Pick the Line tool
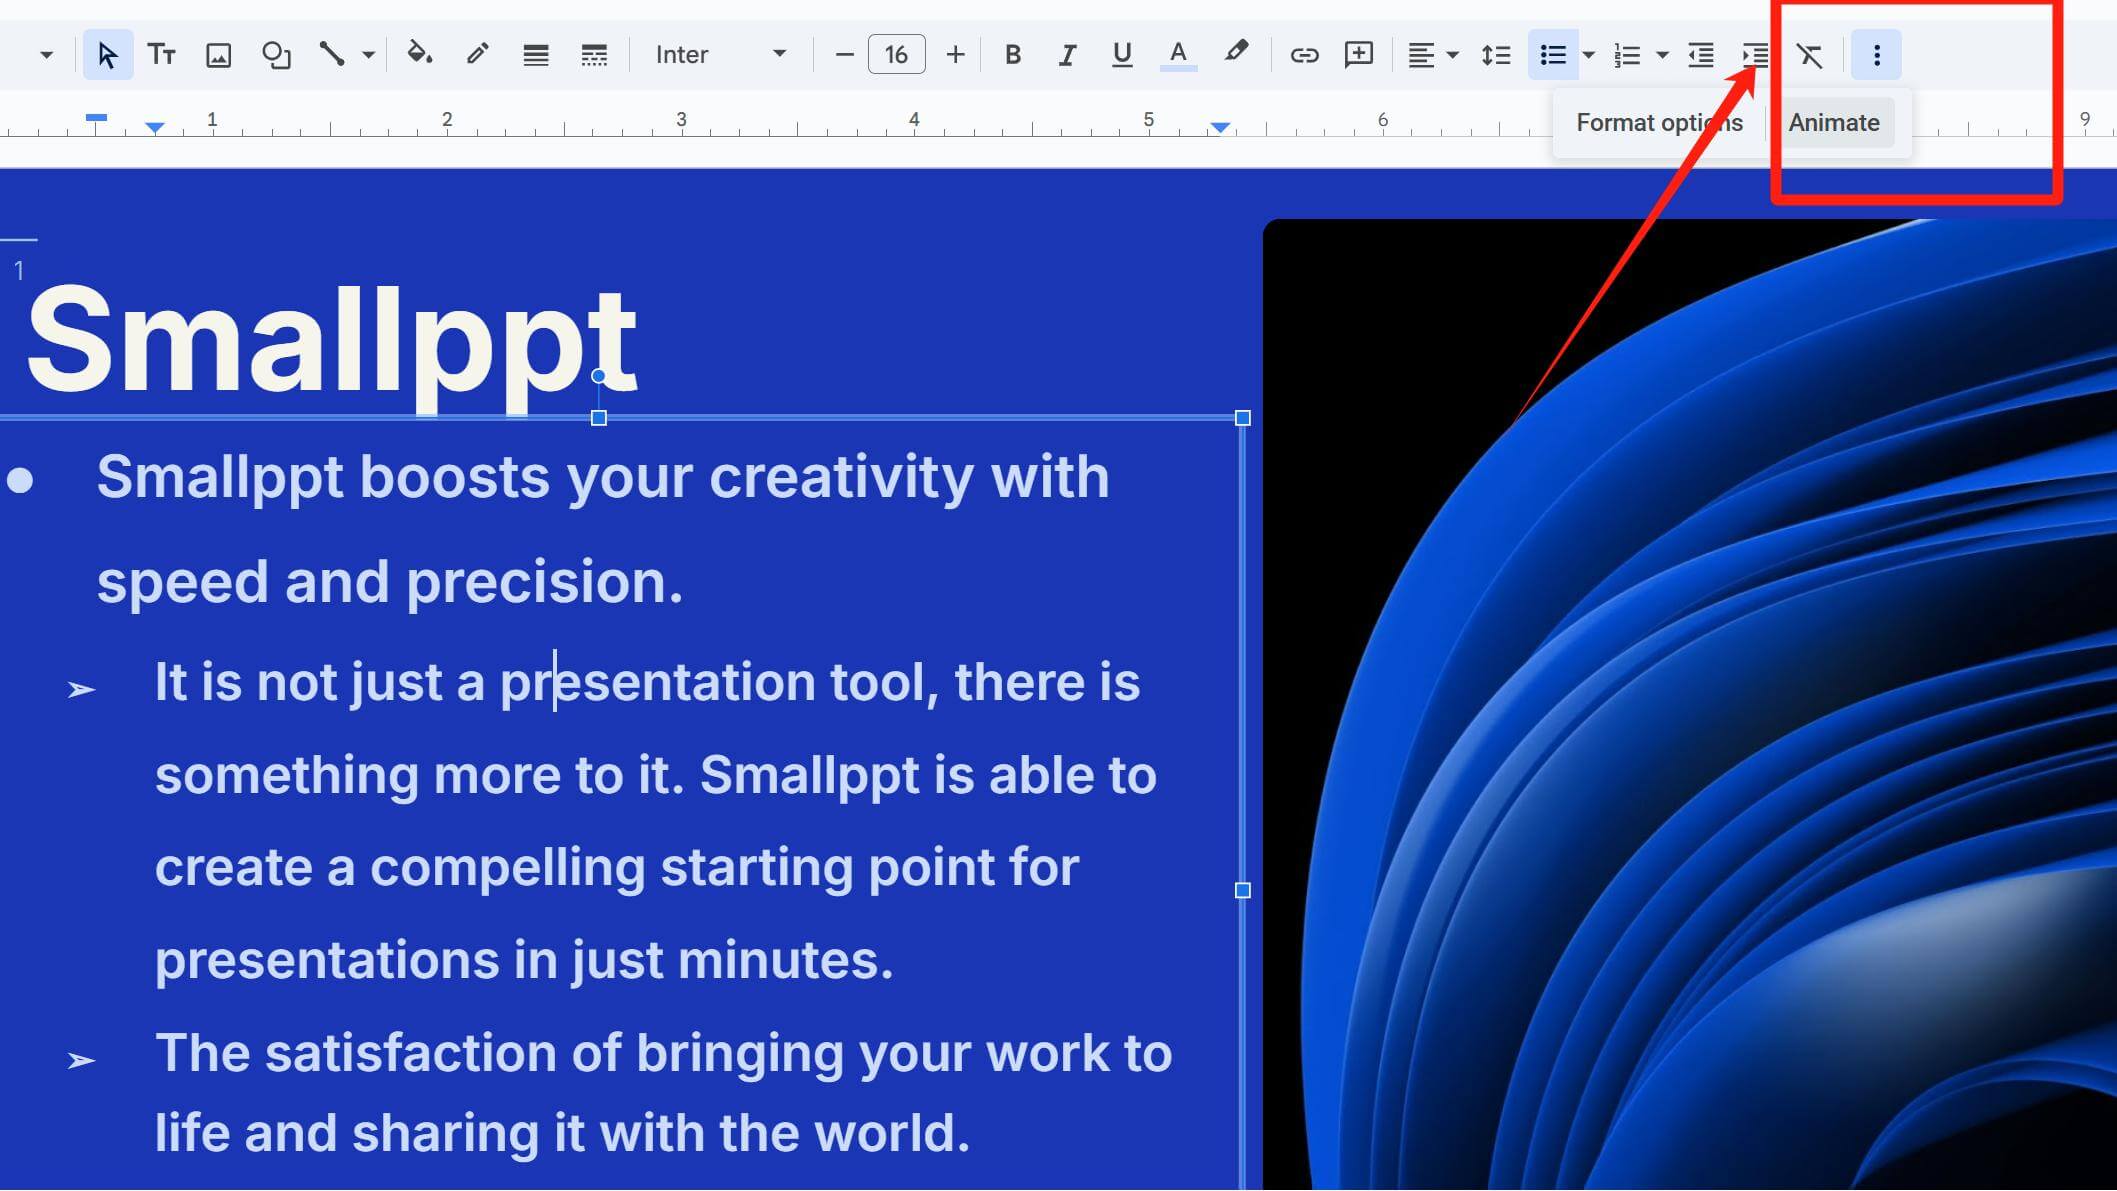Screen dimensions: 2117x1191 [331, 54]
